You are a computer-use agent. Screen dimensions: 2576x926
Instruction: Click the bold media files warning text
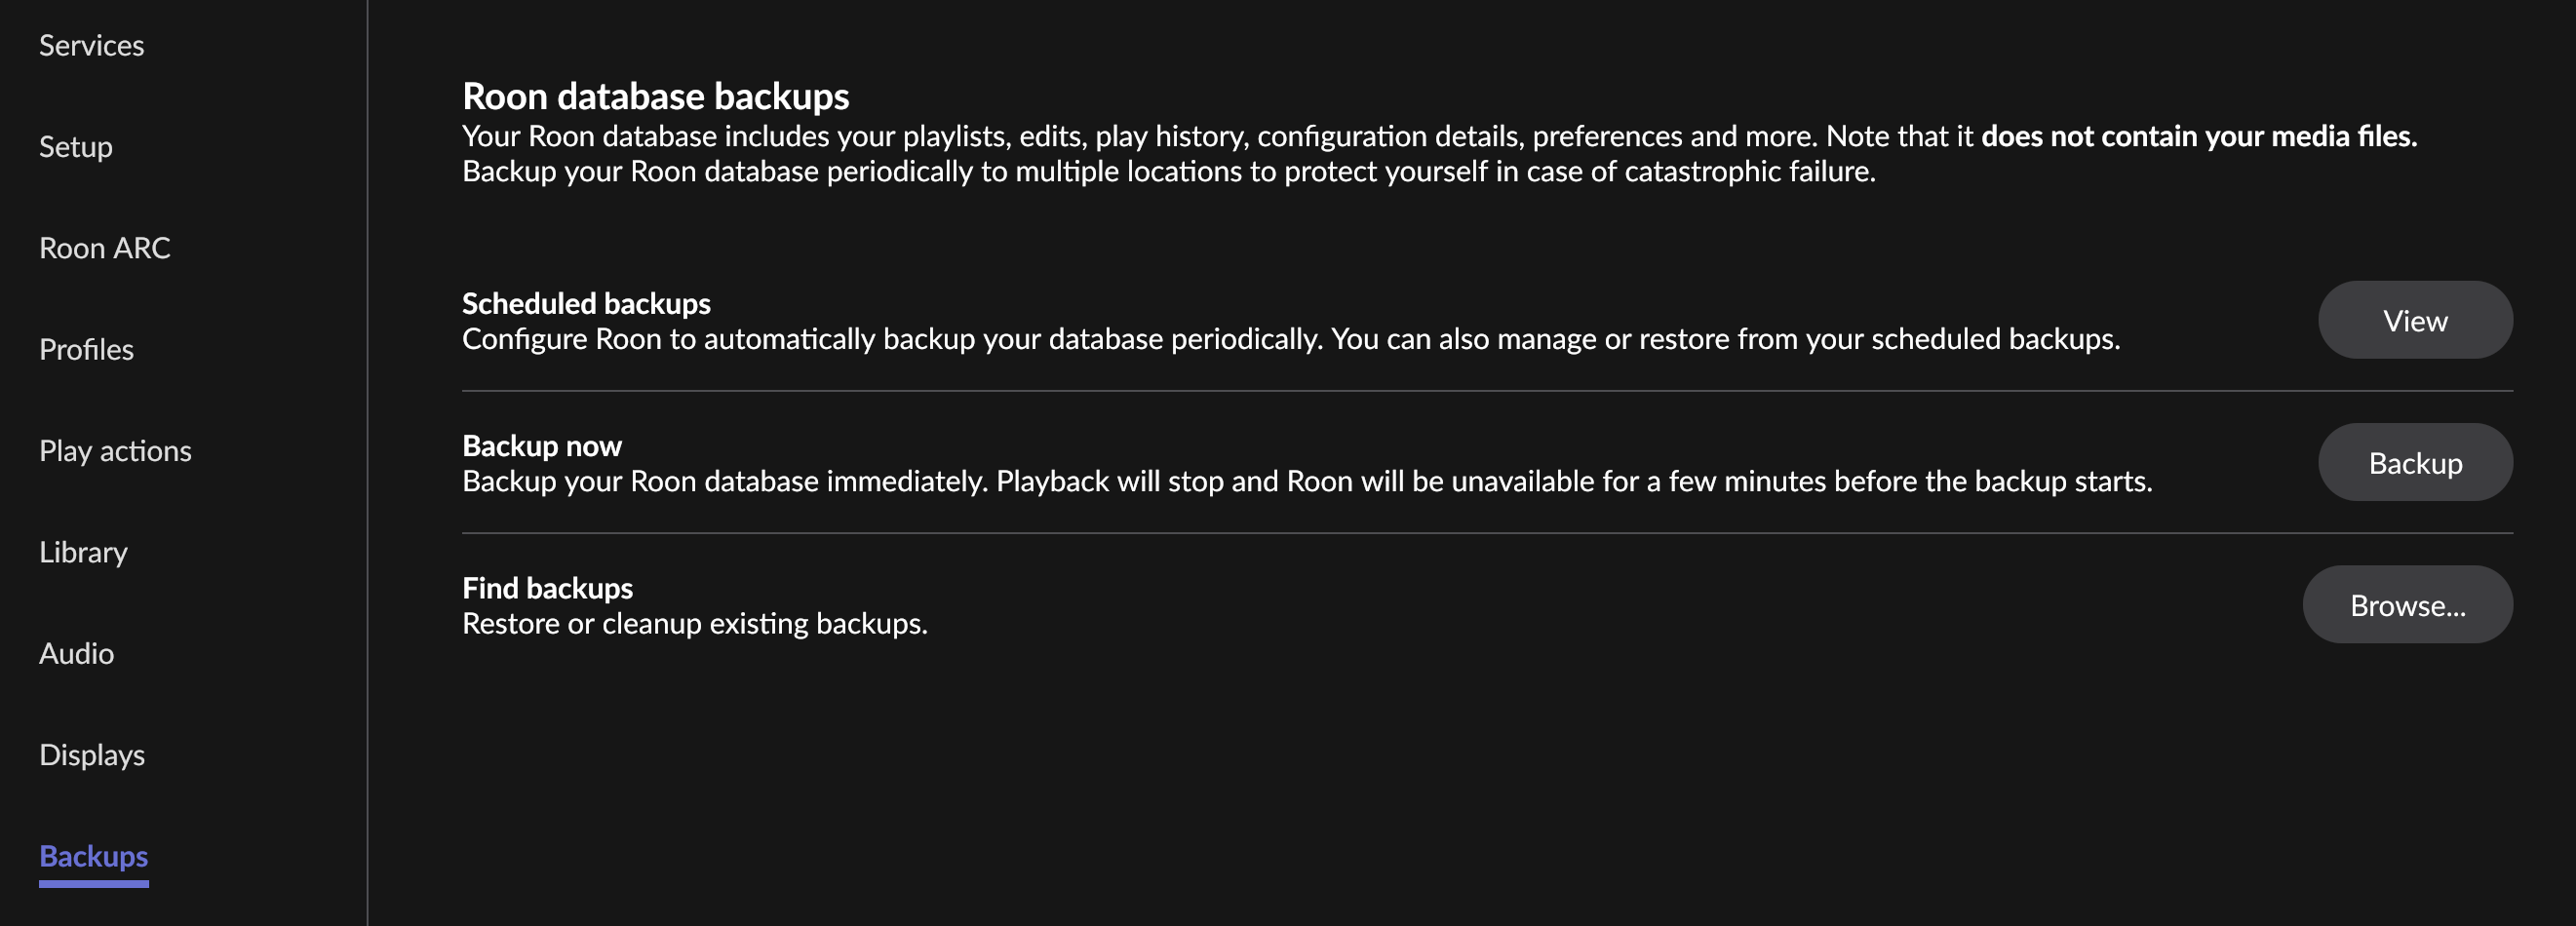tap(2198, 136)
